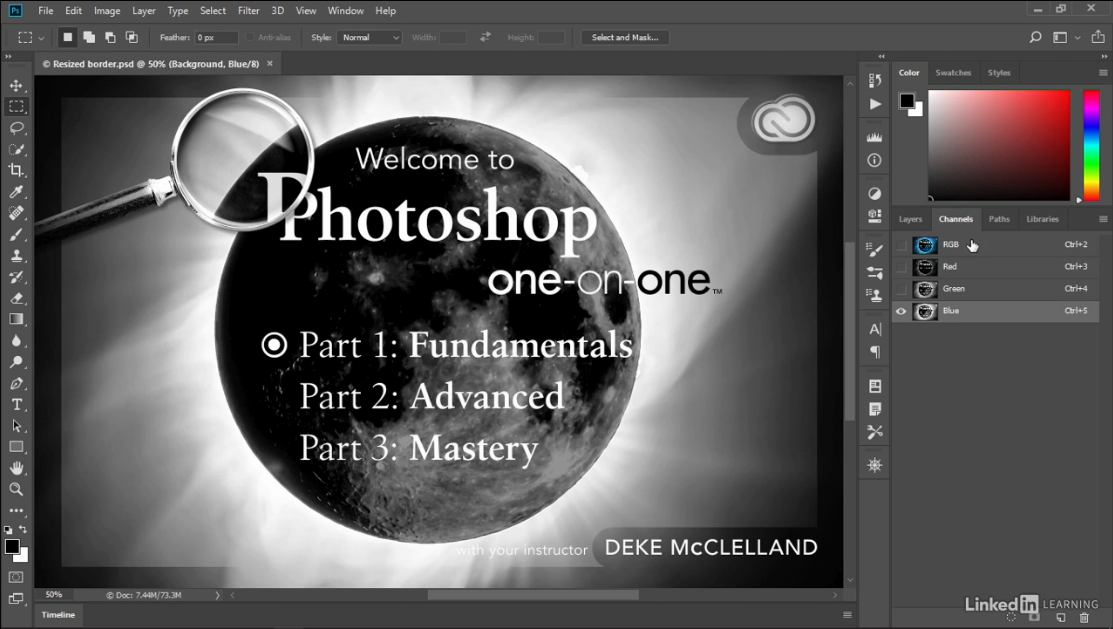The width and height of the screenshot is (1113, 629).
Task: Open the Window menu
Action: tap(346, 11)
